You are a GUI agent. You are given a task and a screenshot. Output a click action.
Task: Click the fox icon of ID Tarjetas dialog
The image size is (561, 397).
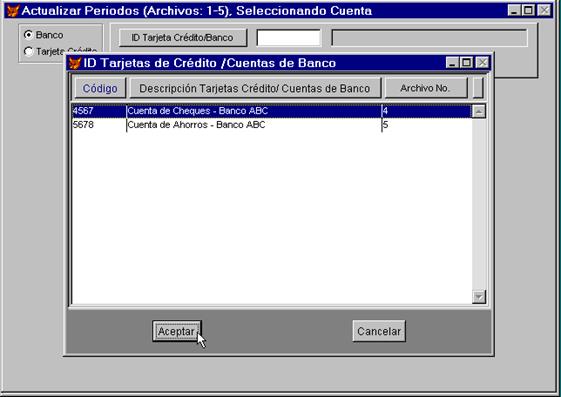click(75, 63)
